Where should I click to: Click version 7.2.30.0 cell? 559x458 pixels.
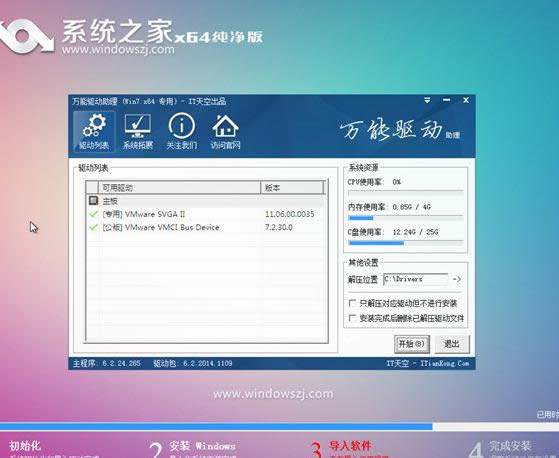pyautogui.click(x=279, y=227)
